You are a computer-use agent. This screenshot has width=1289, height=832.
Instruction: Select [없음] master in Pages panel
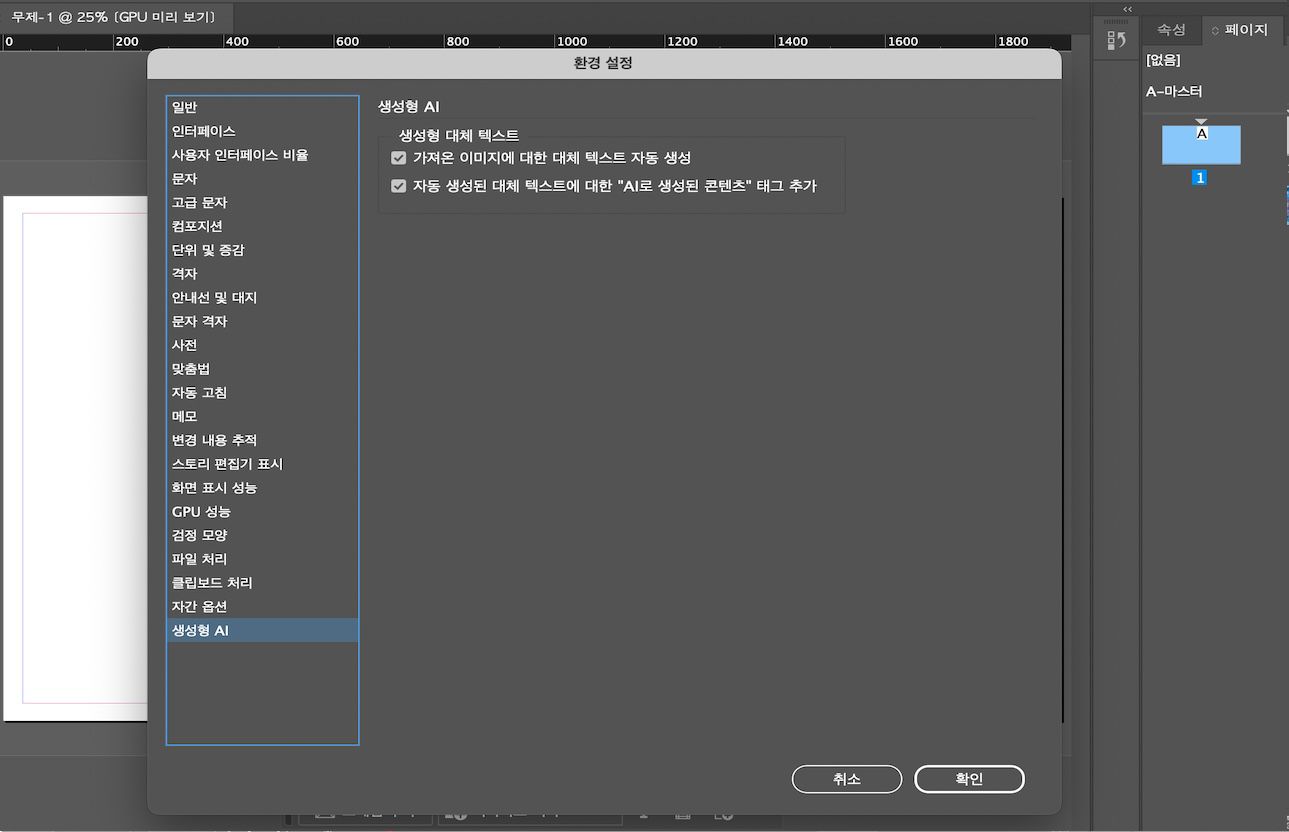point(1163,61)
